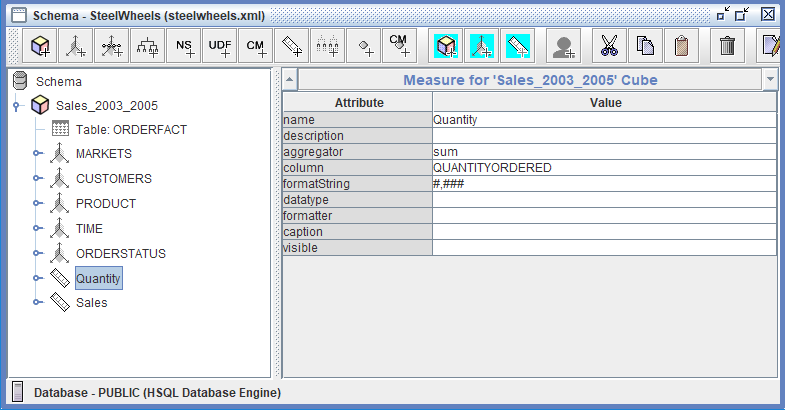Click the Add Measure ruler icon
Image resolution: width=785 pixels, height=410 pixels.
coord(292,46)
